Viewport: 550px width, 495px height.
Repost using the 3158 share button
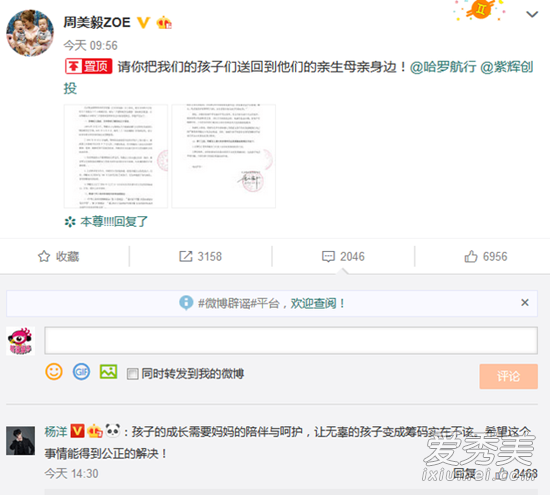[x=200, y=256]
